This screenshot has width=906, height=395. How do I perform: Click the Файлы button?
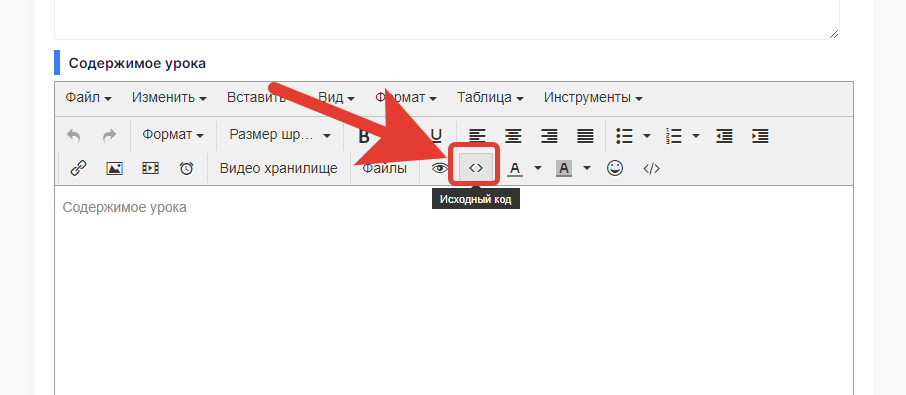385,169
